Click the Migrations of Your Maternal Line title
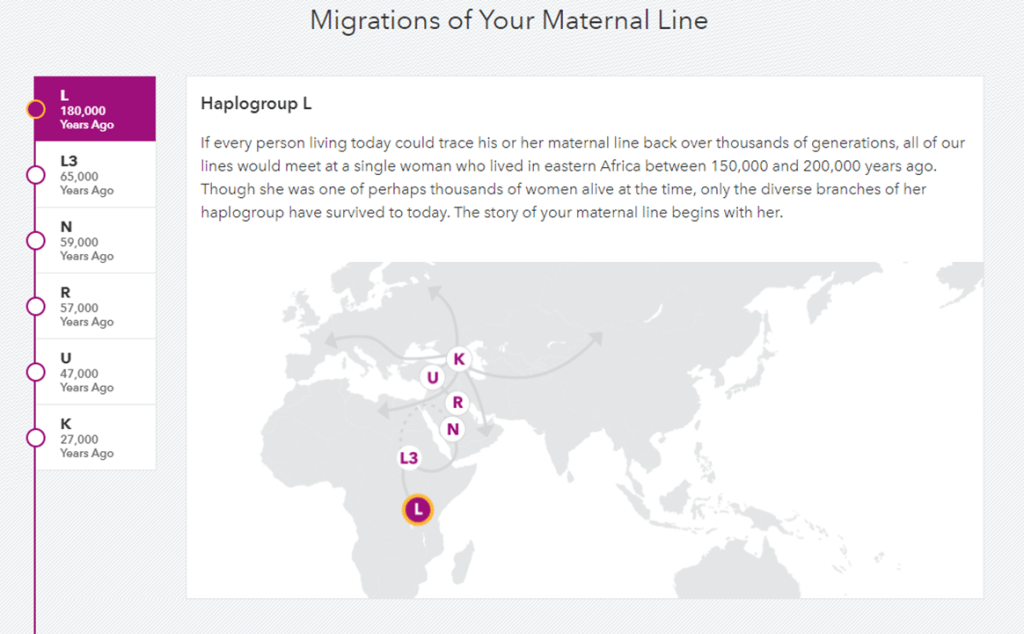This screenshot has width=1024, height=634. tap(509, 21)
